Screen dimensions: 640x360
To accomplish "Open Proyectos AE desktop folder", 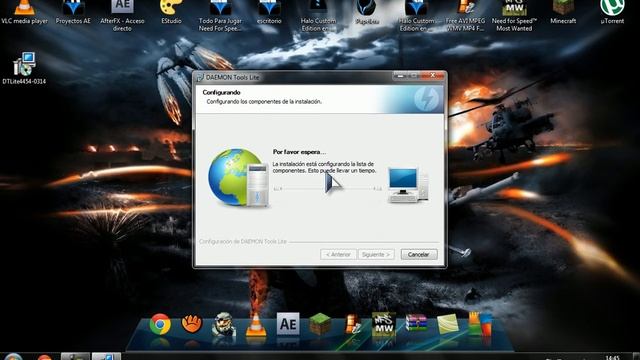I will (73, 11).
